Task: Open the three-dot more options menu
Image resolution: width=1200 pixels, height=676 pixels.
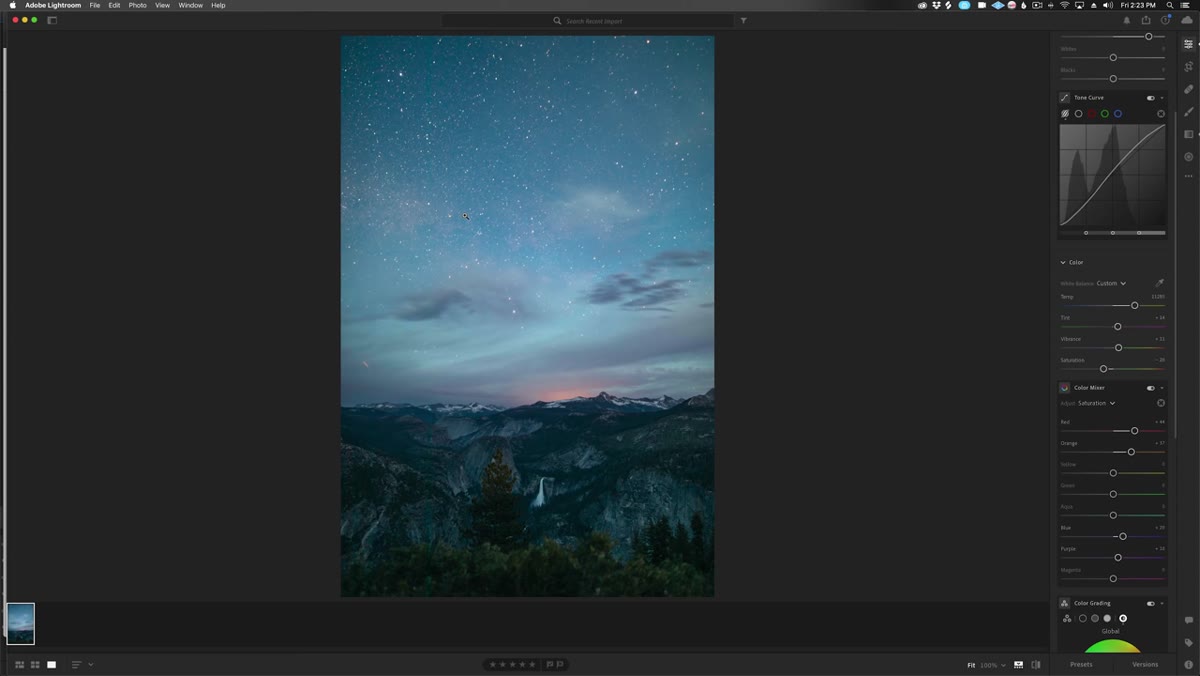Action: pyautogui.click(x=1188, y=177)
